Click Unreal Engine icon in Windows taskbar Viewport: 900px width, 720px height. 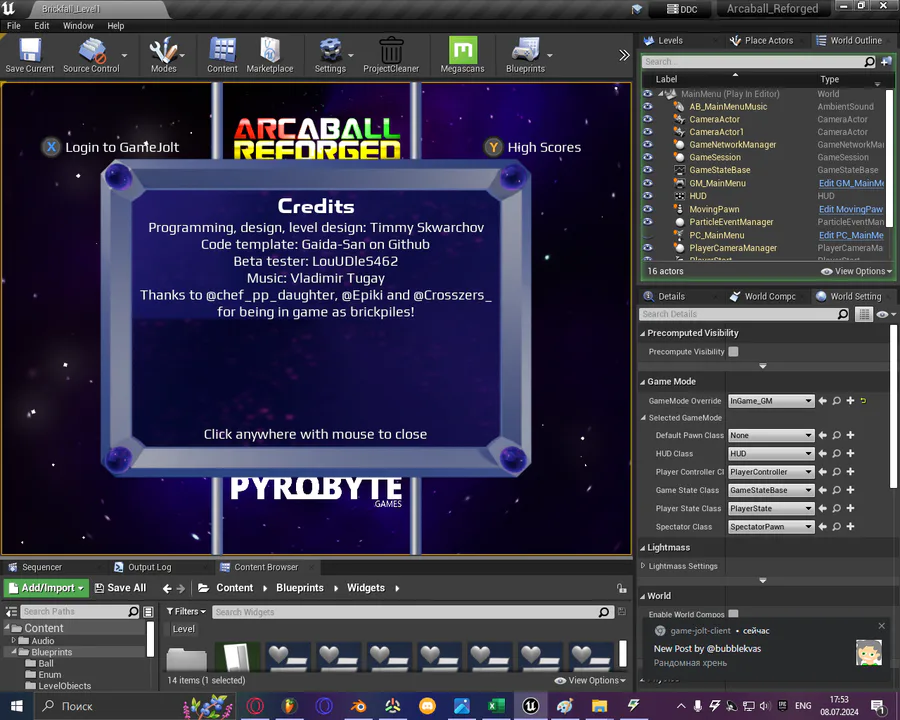coord(530,706)
